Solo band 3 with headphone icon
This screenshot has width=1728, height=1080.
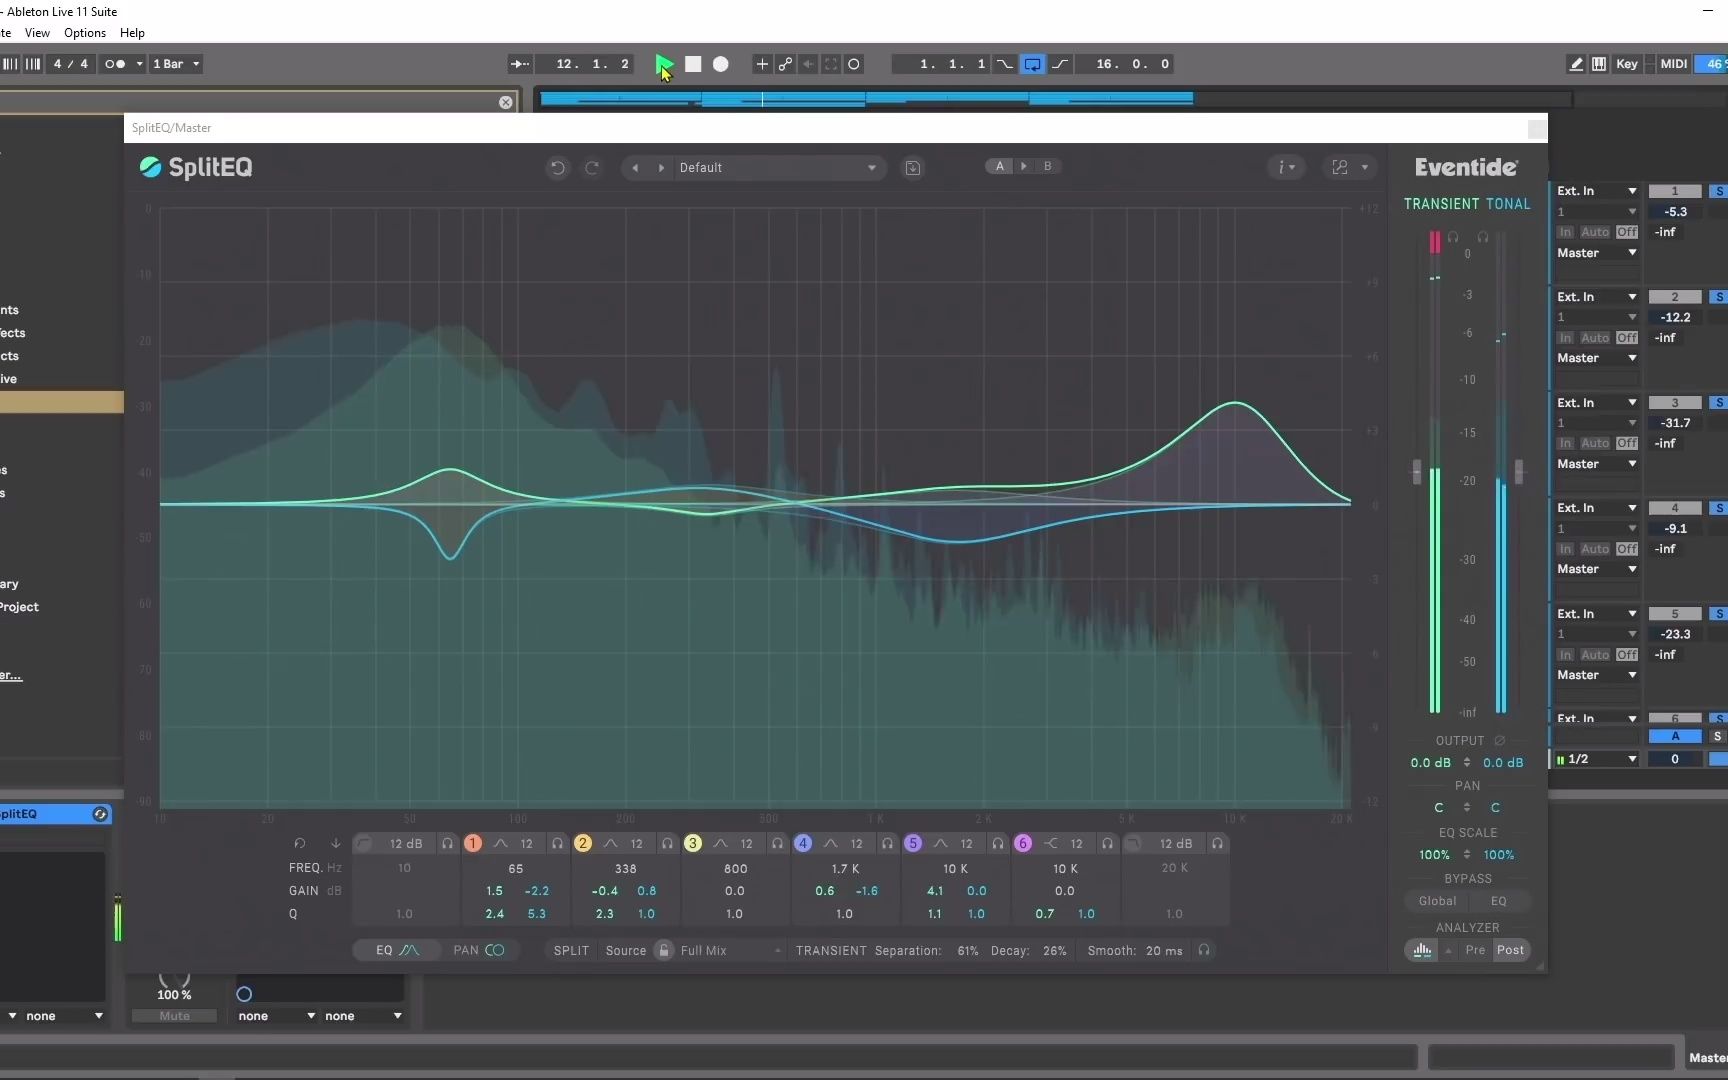tap(777, 844)
